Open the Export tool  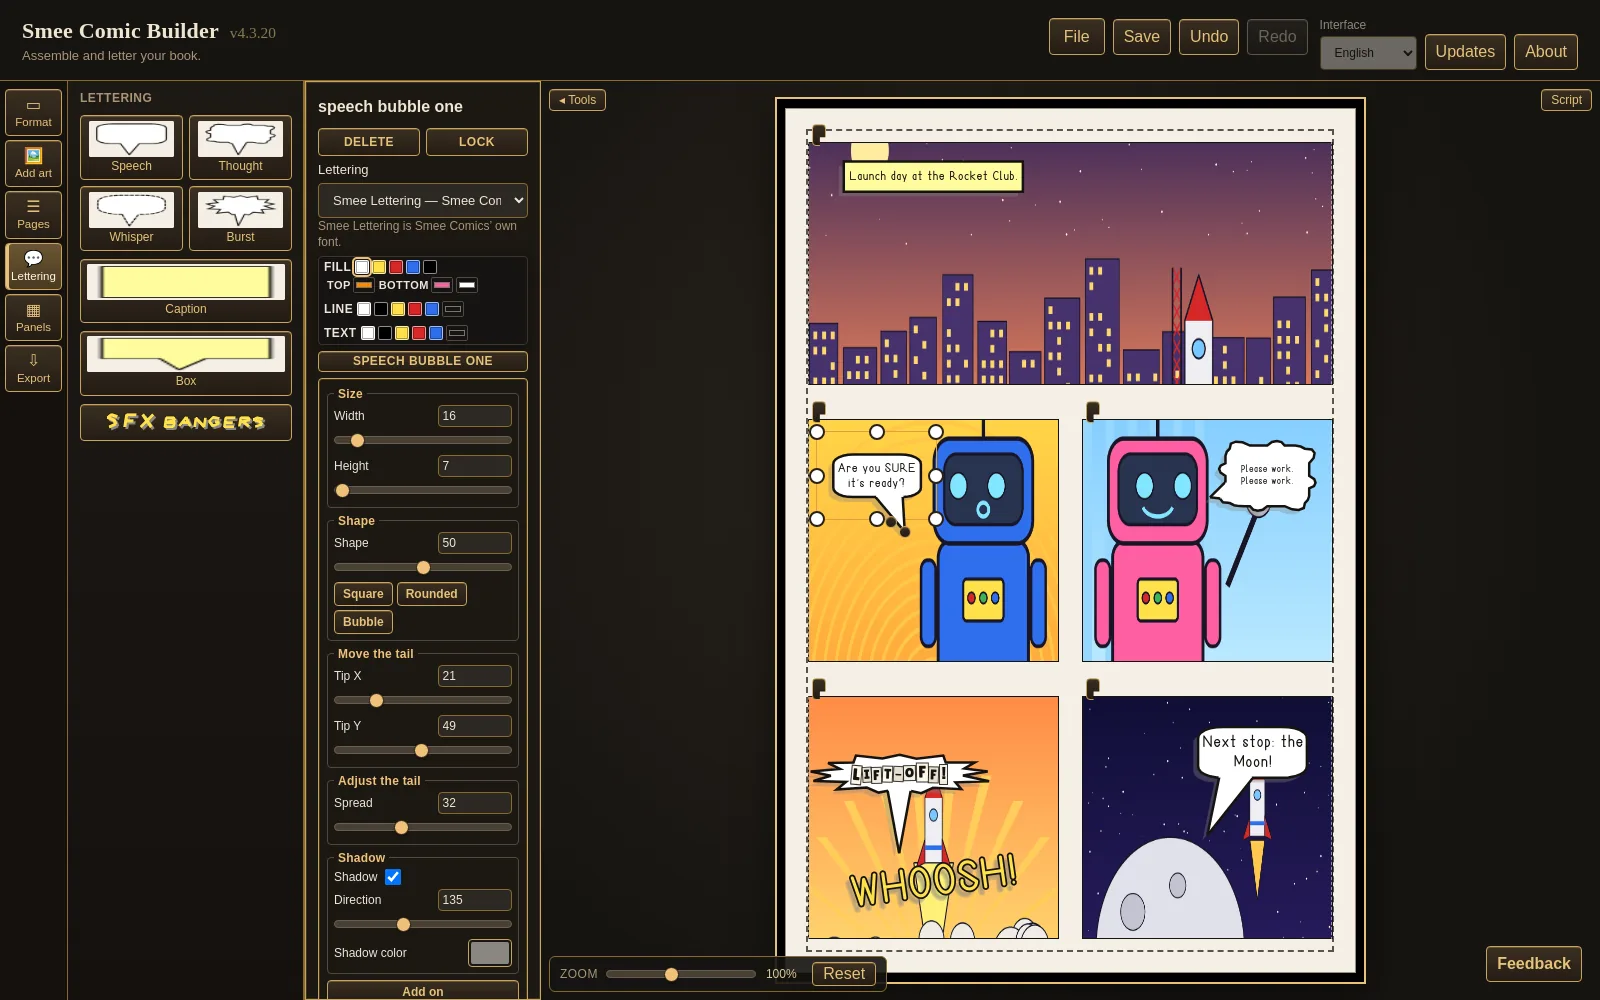pyautogui.click(x=33, y=368)
